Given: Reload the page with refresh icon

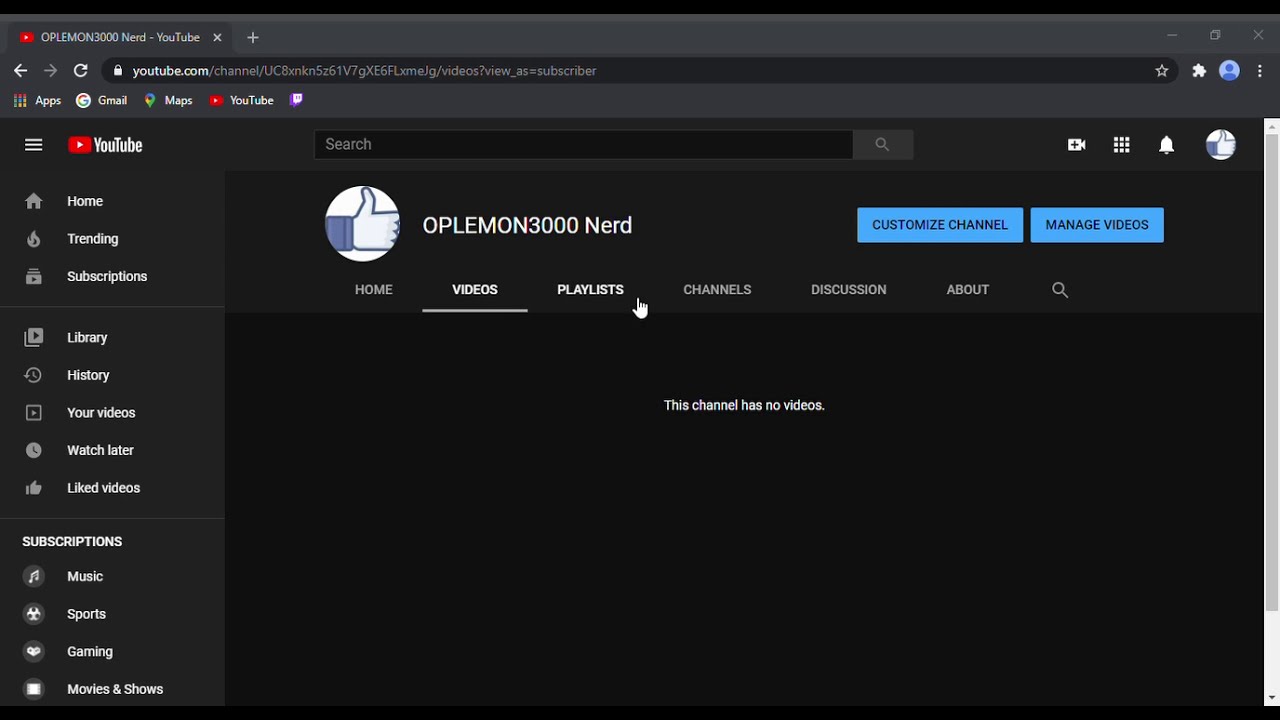Looking at the screenshot, I should click(x=81, y=71).
